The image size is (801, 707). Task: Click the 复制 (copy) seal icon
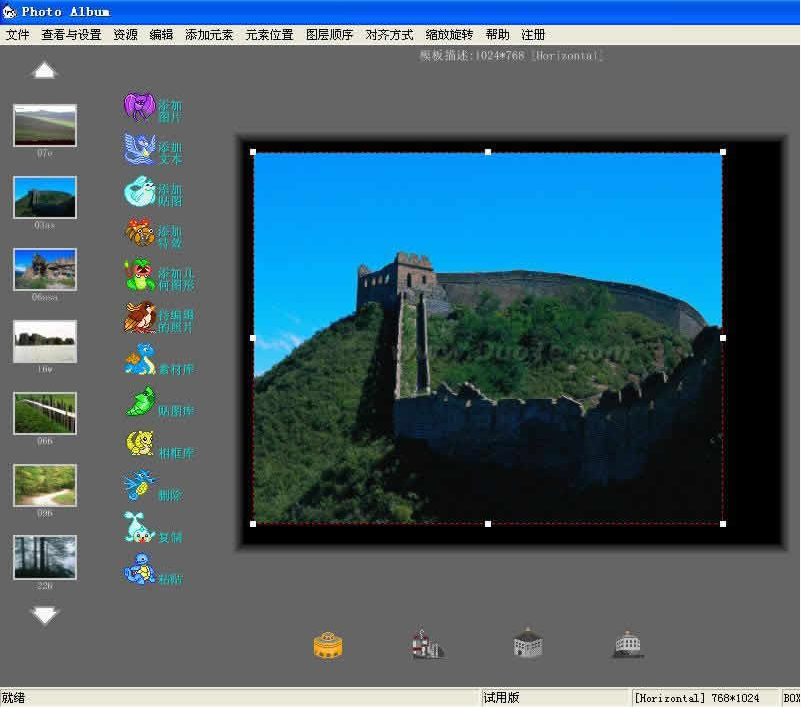pyautogui.click(x=139, y=528)
